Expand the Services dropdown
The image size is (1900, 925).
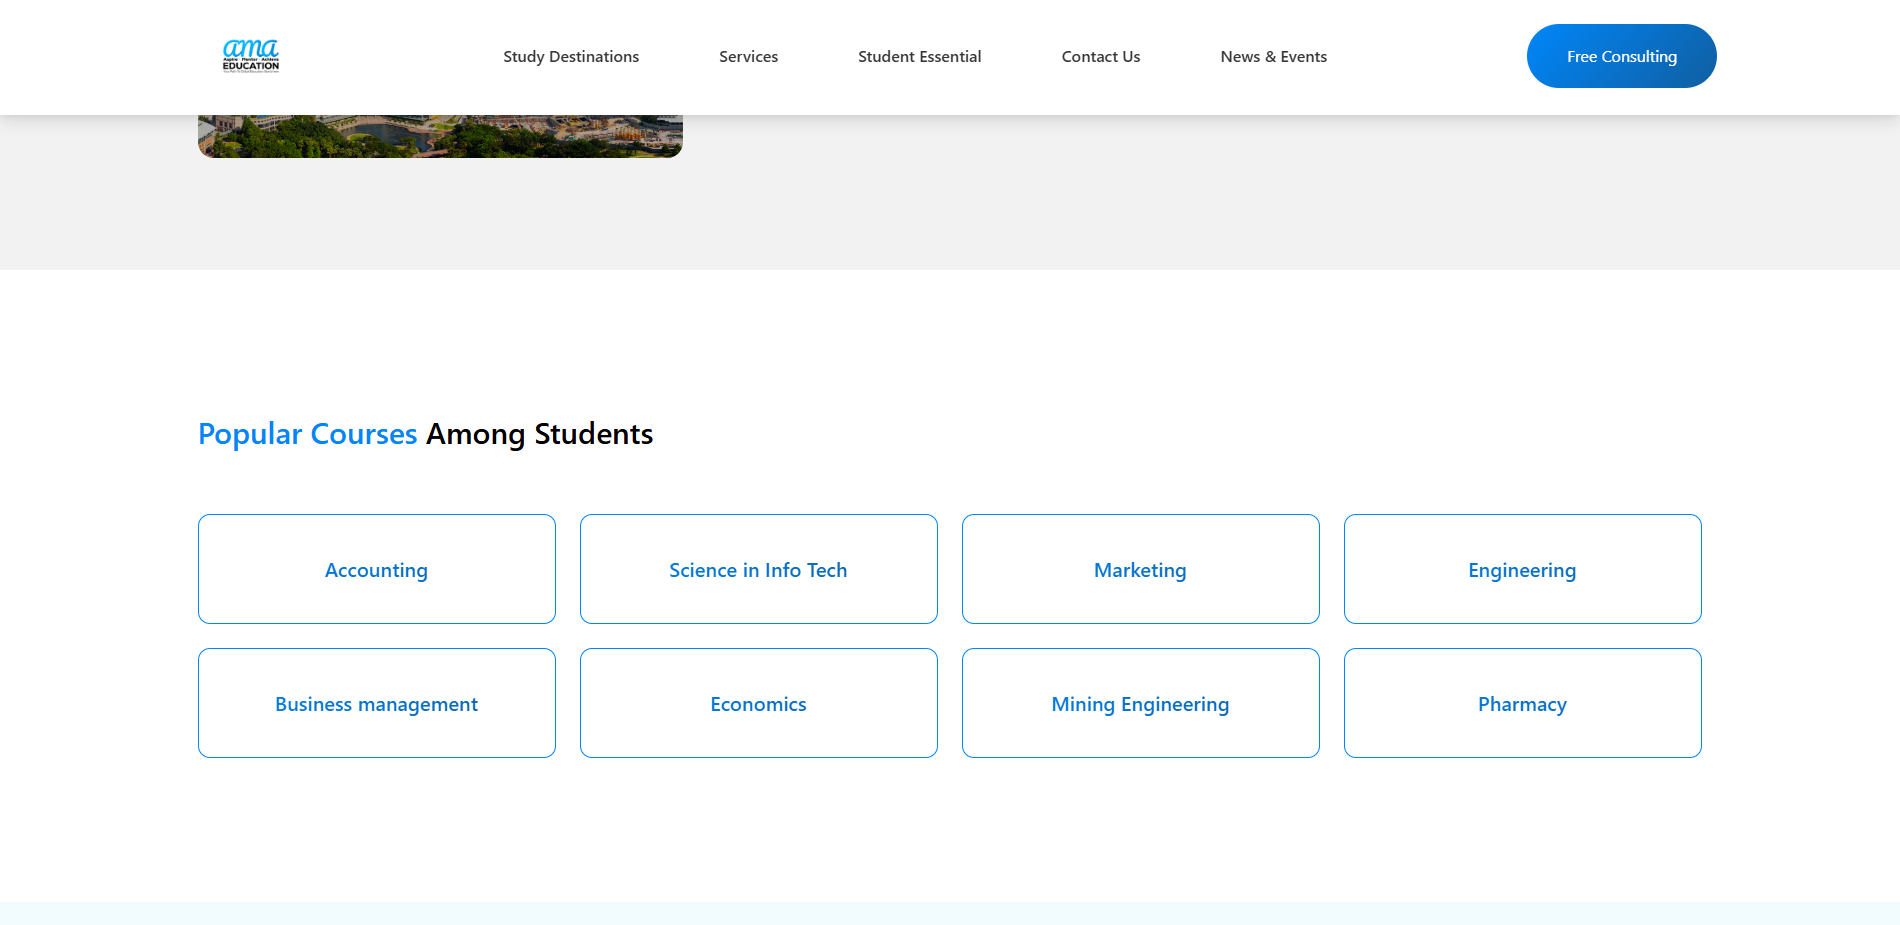(x=748, y=56)
